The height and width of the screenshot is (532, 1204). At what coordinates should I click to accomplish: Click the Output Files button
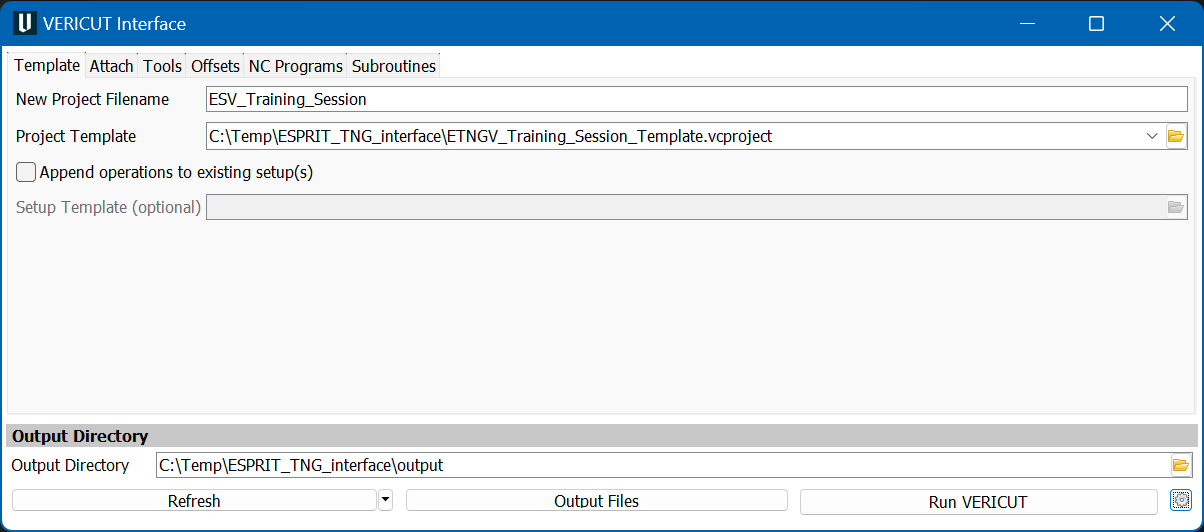(597, 501)
